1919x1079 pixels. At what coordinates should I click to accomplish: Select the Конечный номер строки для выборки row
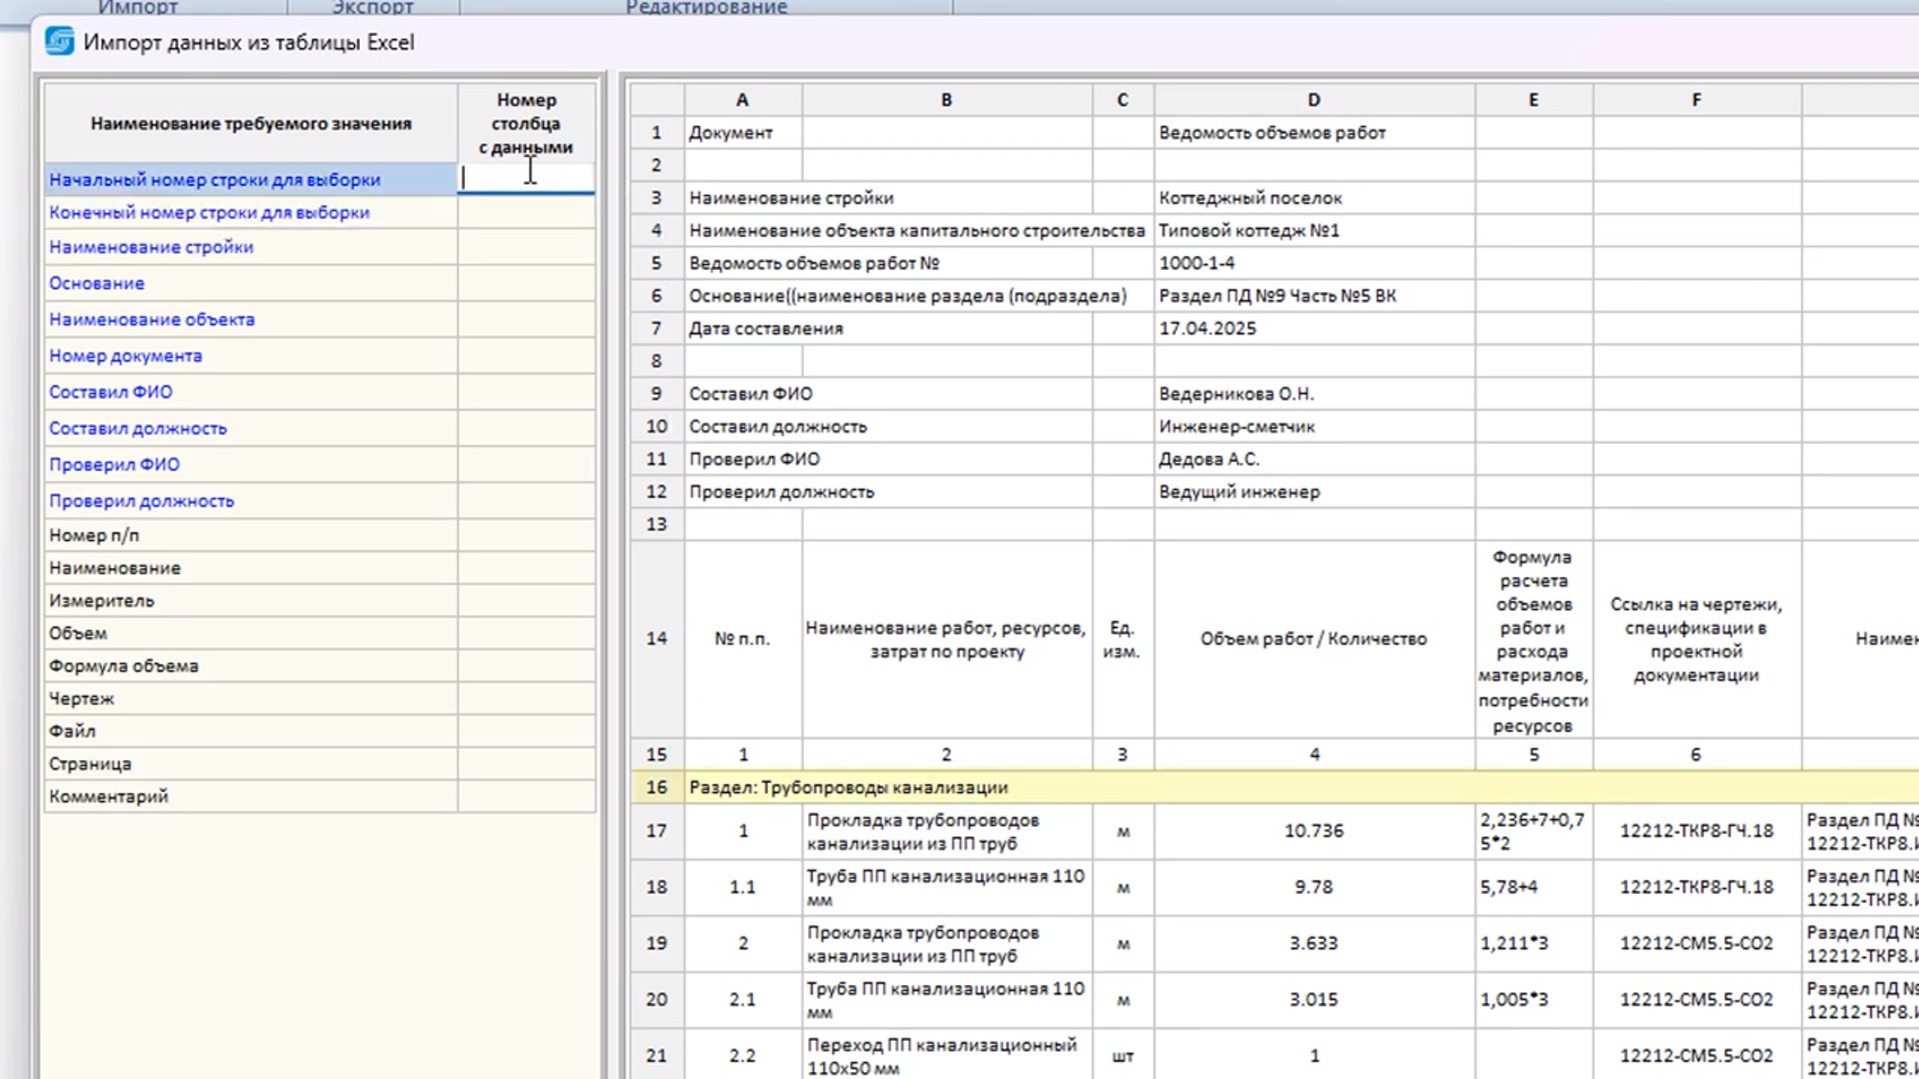tap(319, 212)
